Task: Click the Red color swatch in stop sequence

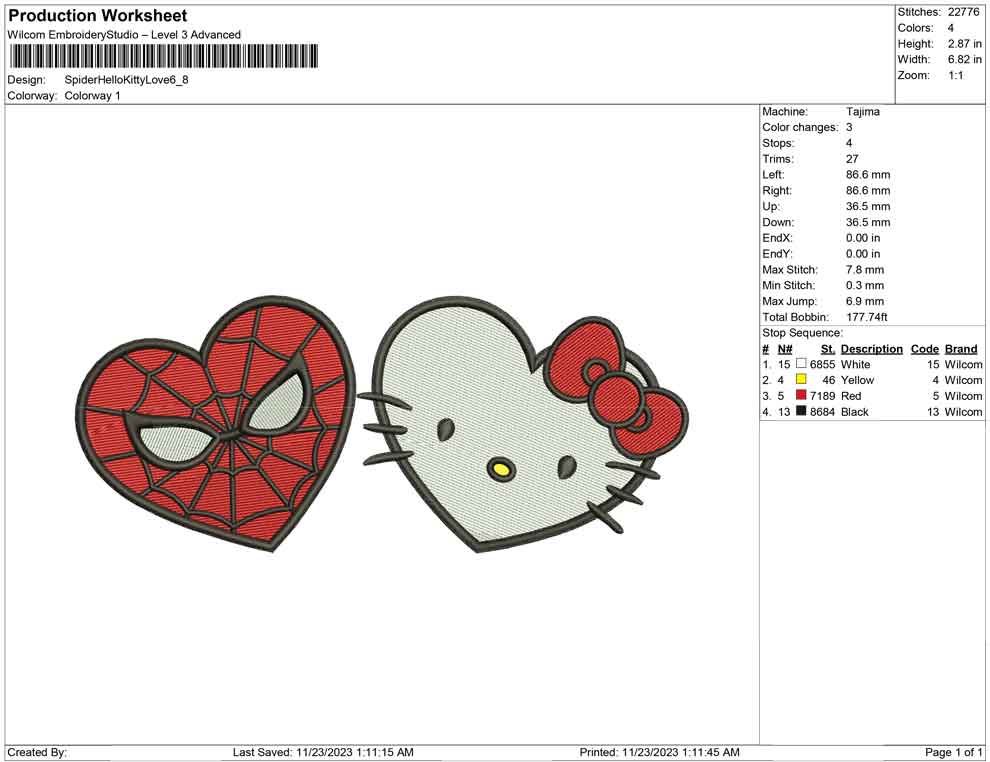Action: coord(801,395)
